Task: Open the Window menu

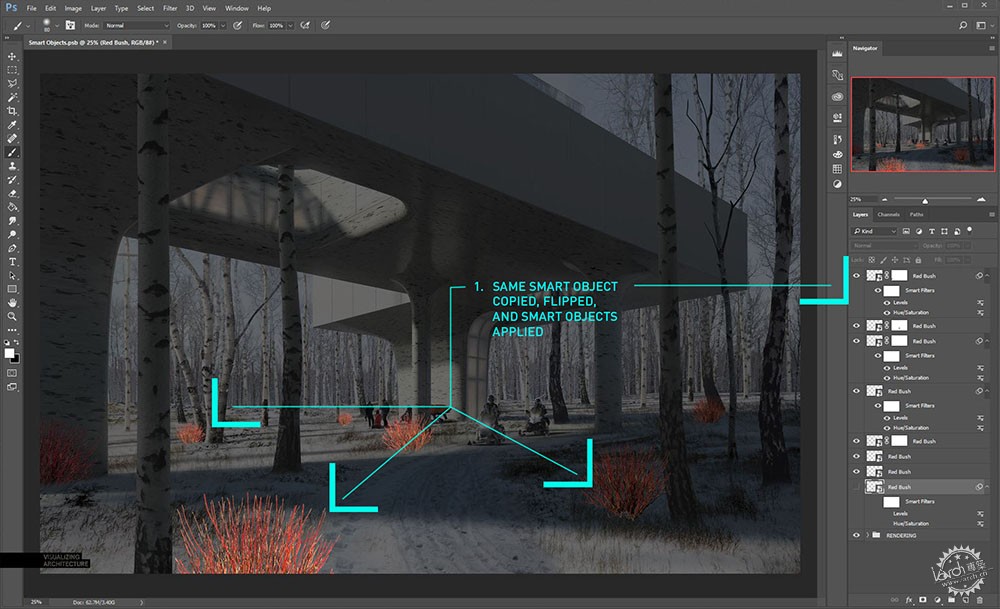Action: click(x=237, y=8)
